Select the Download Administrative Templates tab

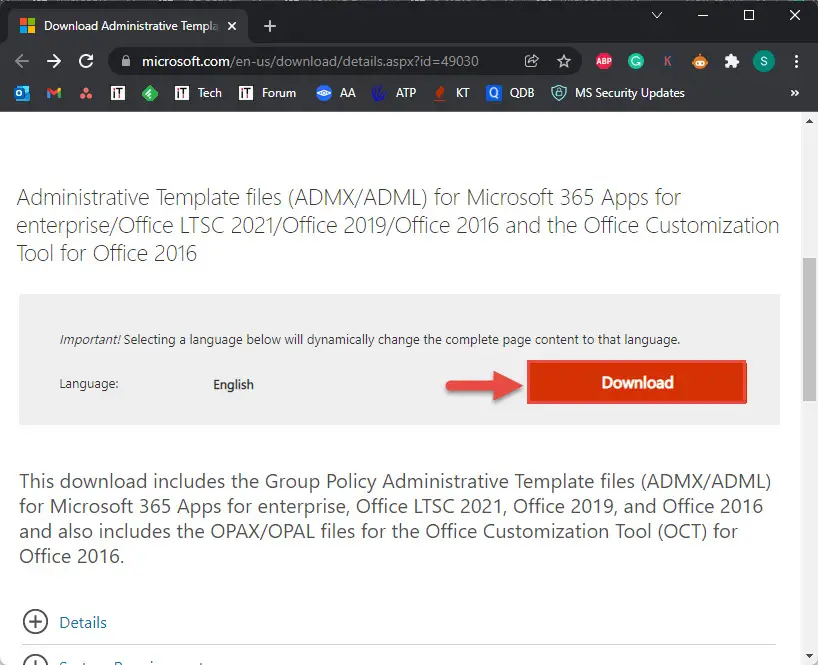[x=128, y=26]
